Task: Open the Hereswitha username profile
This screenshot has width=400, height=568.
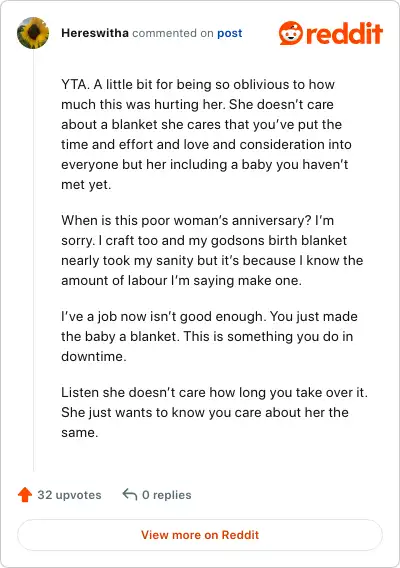Action: (95, 33)
